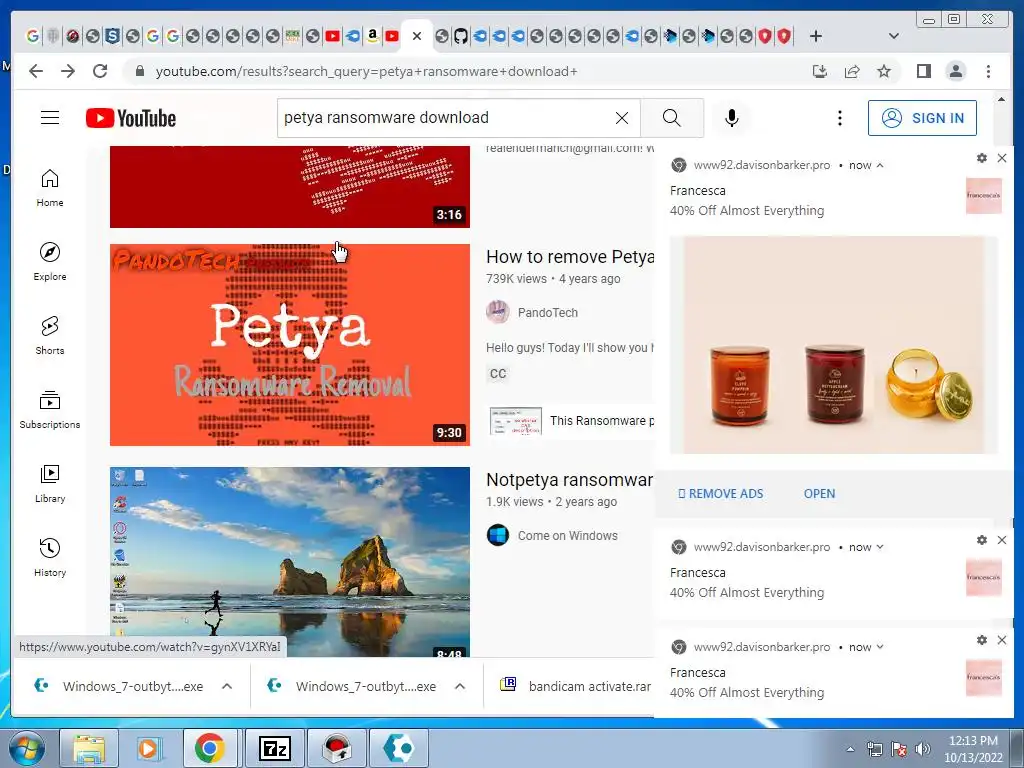Click the install app icon in address bar
This screenshot has width=1024, height=768.
(820, 71)
